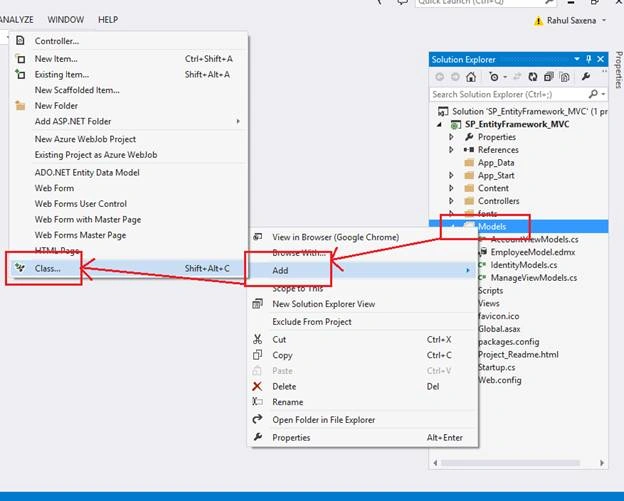Viewport: 624px width, 501px height.
Task: Click the yellow warning icon beside Rahul Saxena
Action: tap(538, 21)
